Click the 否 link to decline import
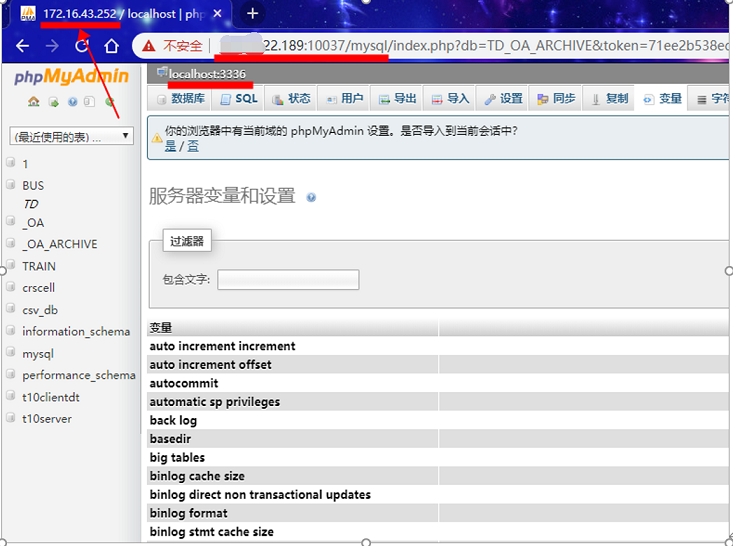 pos(193,146)
